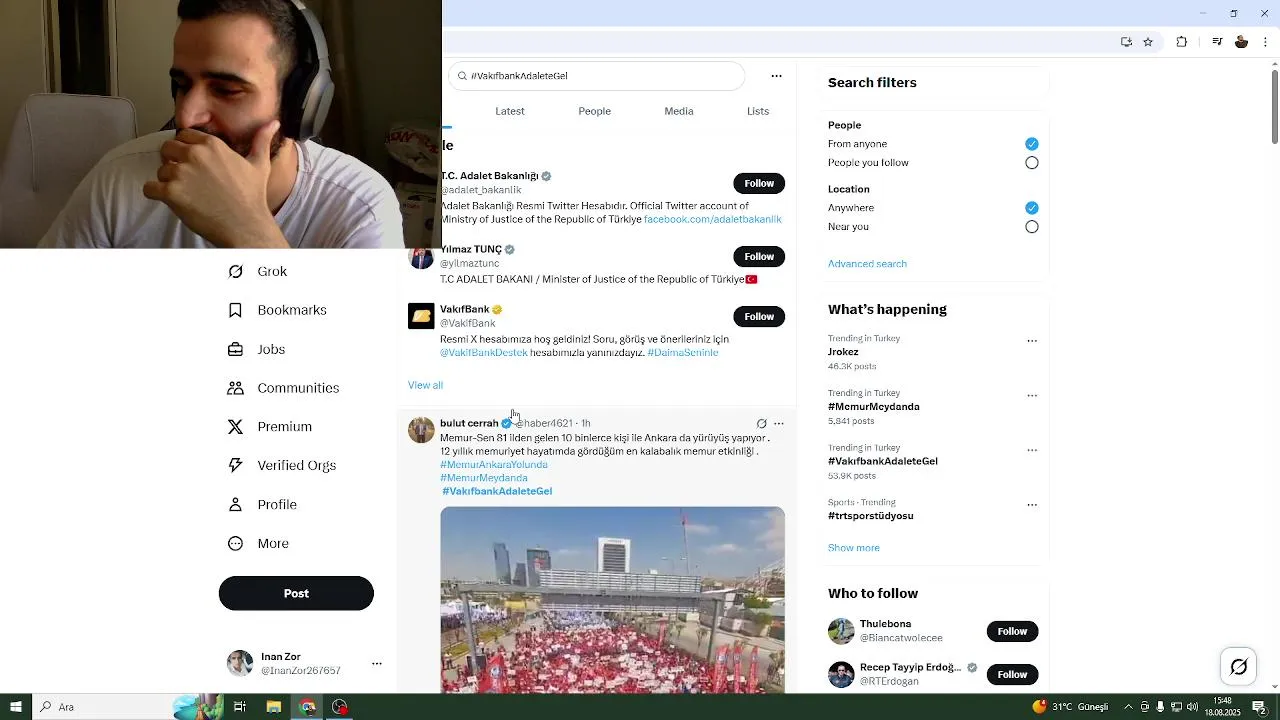
Task: Click View all people results
Action: pos(425,385)
